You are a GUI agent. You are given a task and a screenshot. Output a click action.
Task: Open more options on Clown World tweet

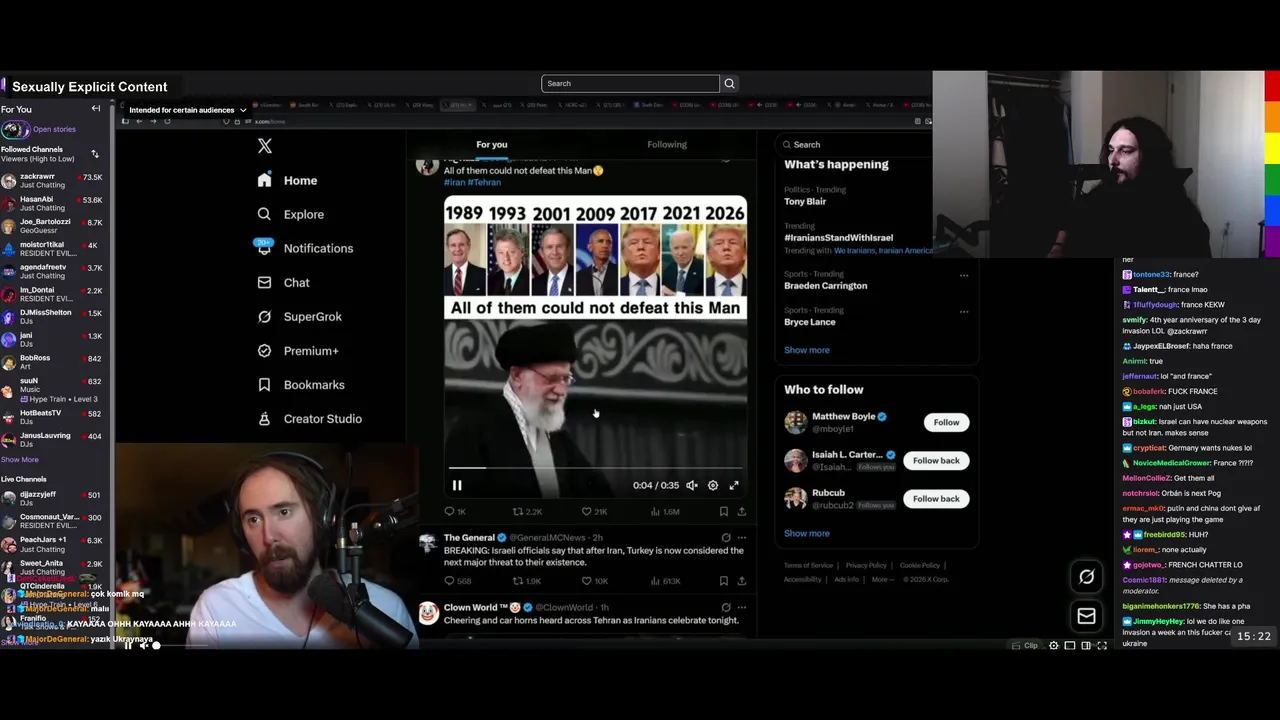tap(742, 607)
